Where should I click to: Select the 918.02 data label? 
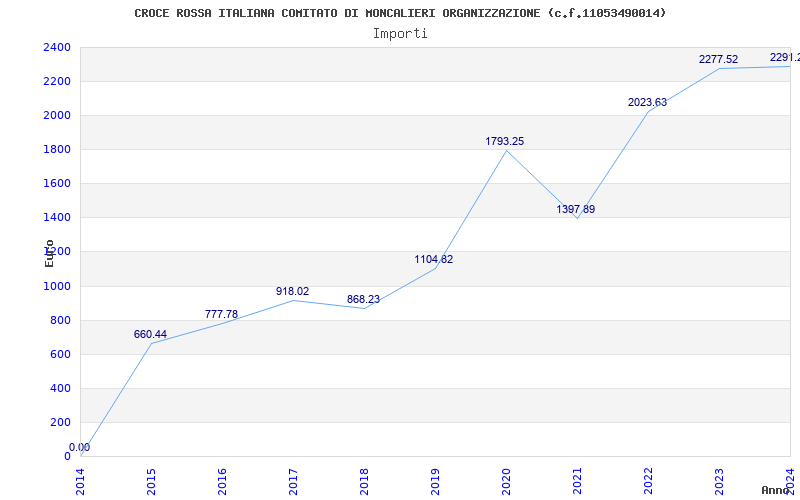click(x=292, y=291)
